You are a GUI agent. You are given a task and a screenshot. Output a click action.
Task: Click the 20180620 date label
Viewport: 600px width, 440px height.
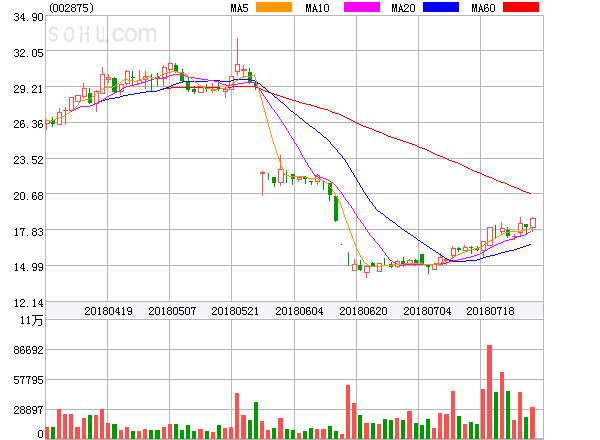pos(363,311)
